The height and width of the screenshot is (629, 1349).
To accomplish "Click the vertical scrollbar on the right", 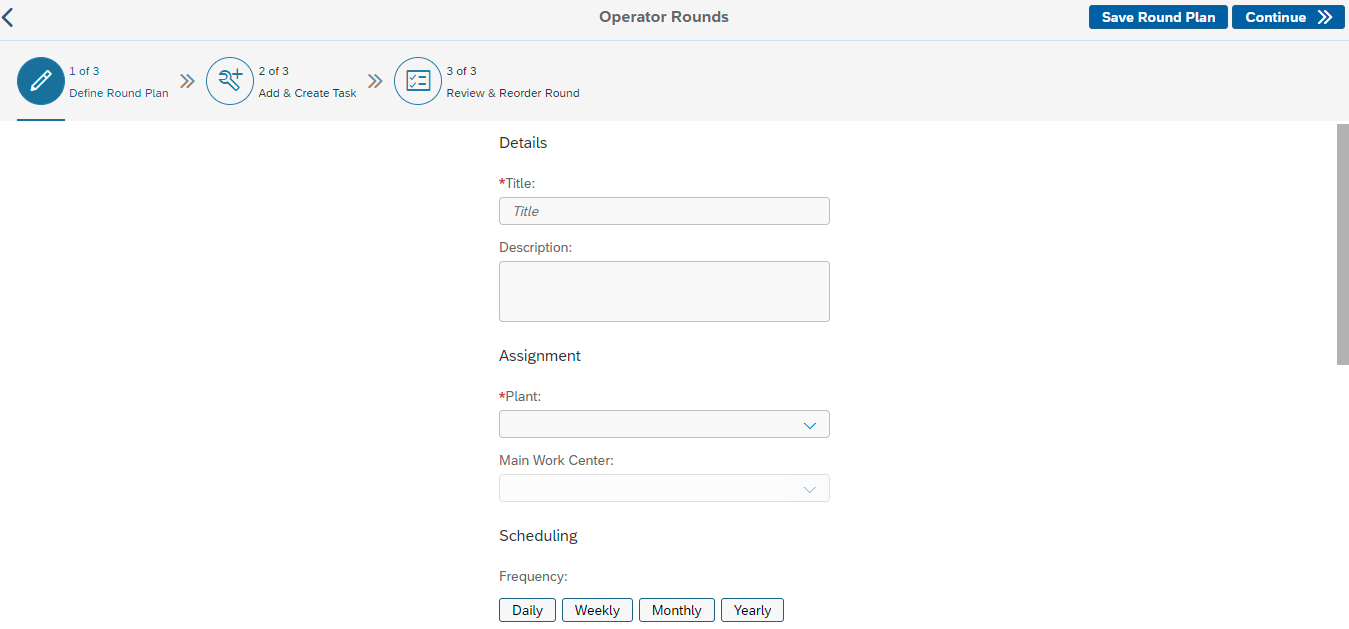I will pyautogui.click(x=1342, y=245).
